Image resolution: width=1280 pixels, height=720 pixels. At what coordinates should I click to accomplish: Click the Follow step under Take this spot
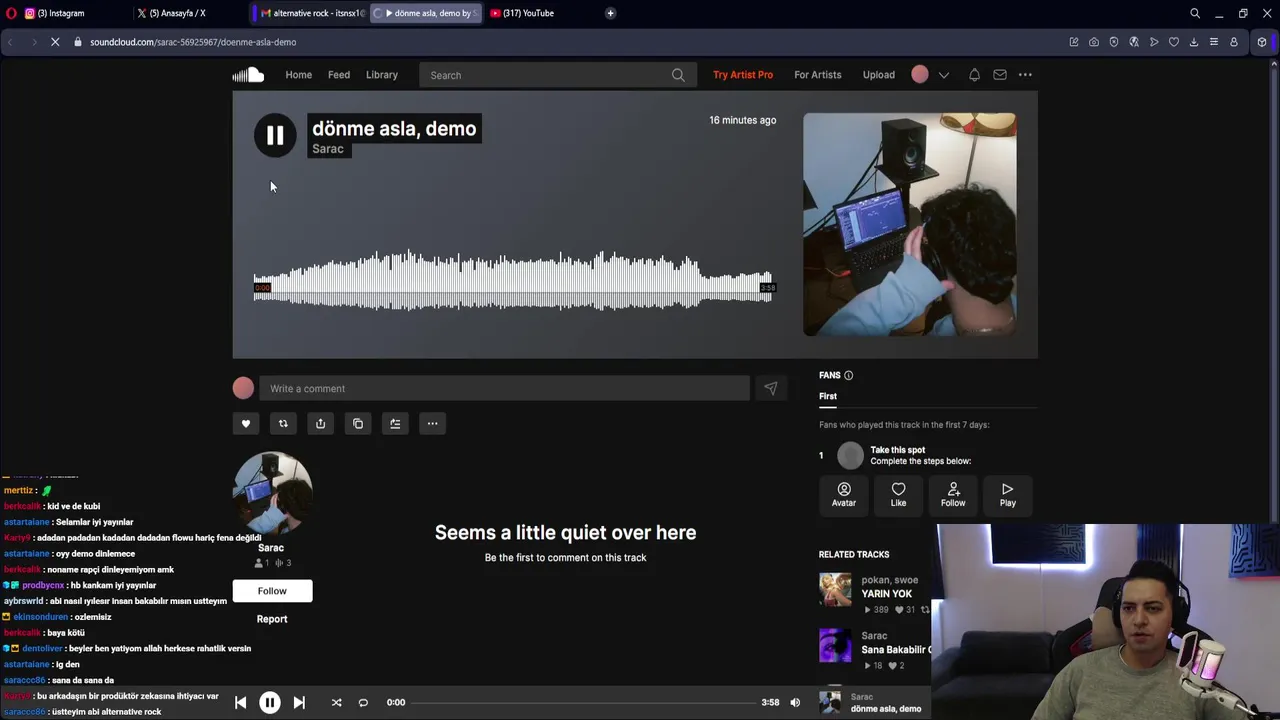(953, 494)
